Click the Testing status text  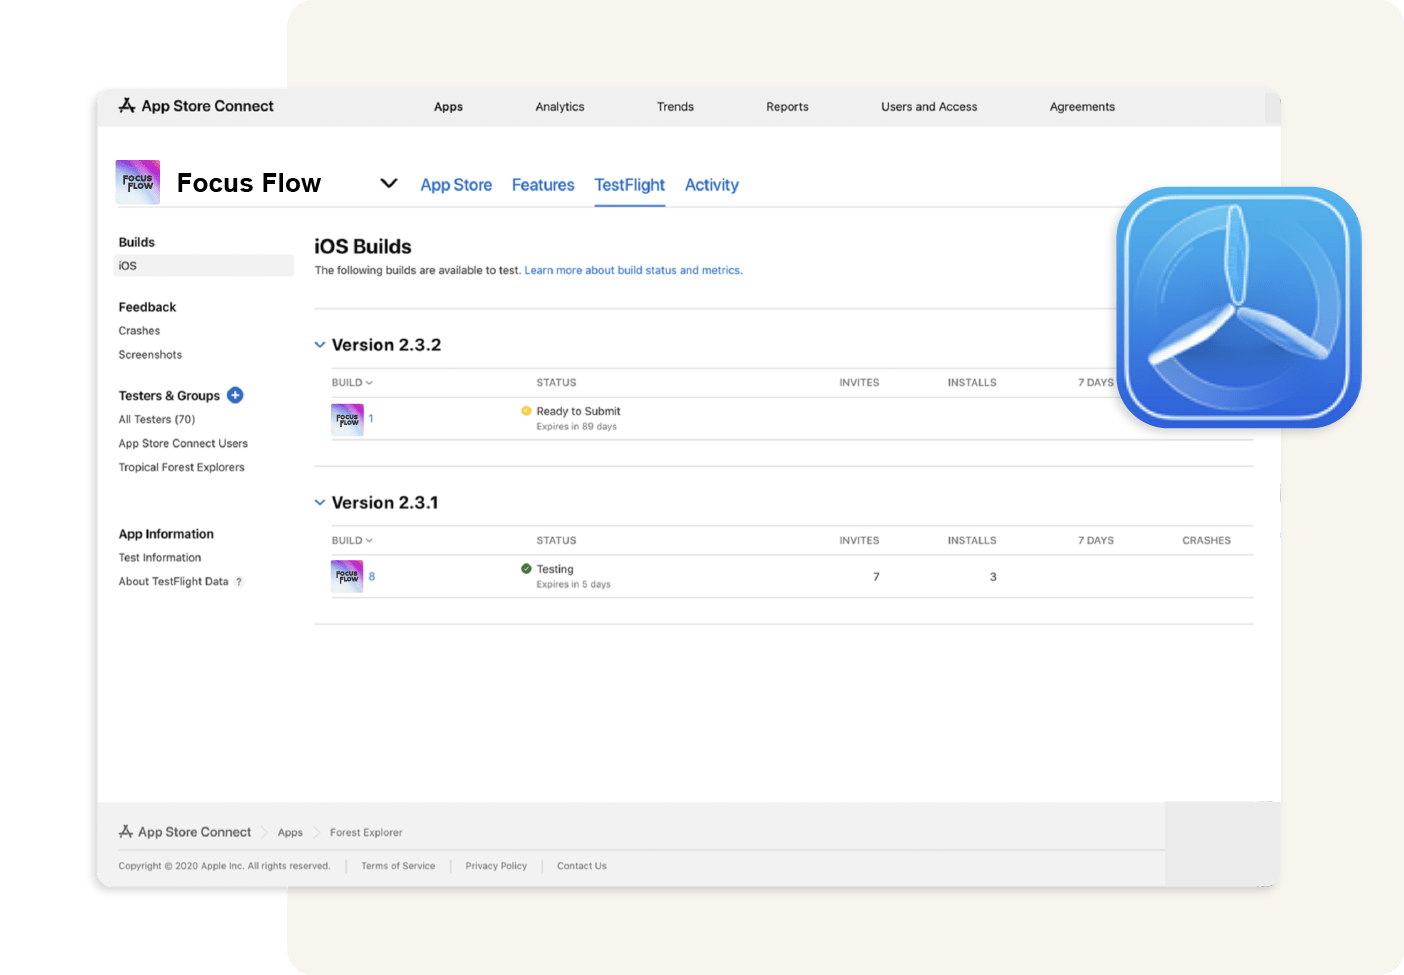[555, 569]
